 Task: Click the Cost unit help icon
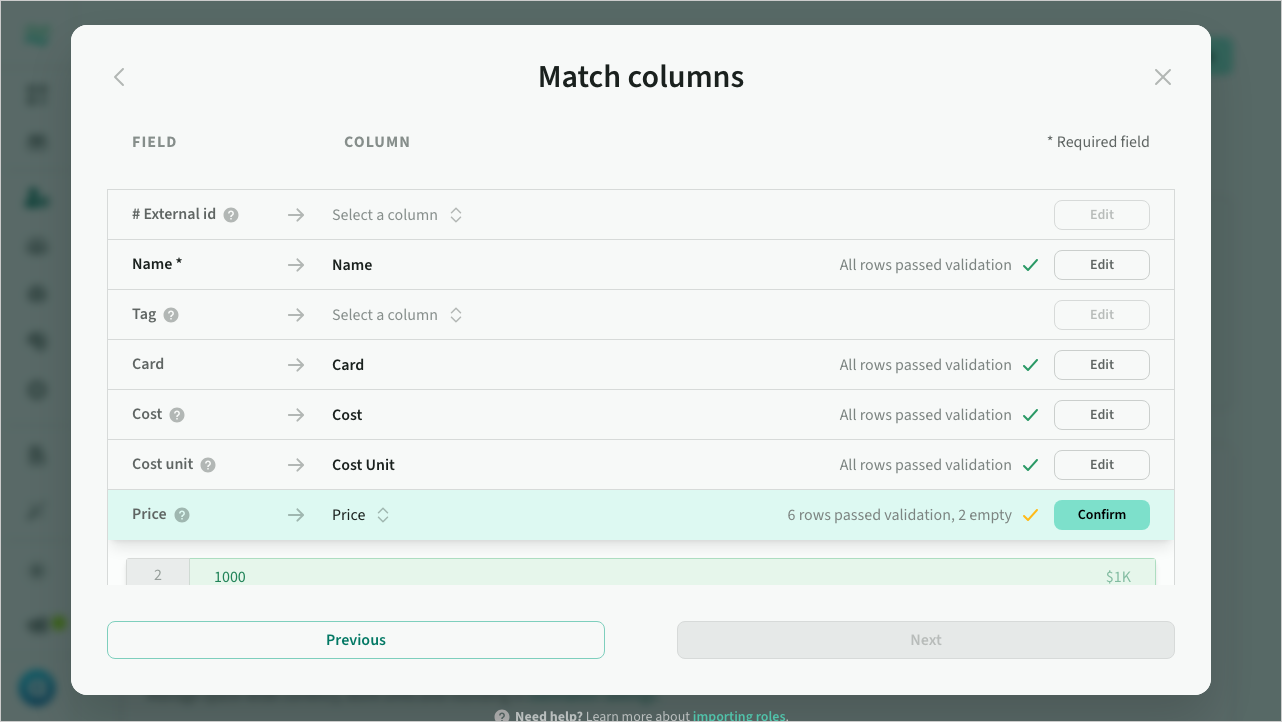coord(208,465)
